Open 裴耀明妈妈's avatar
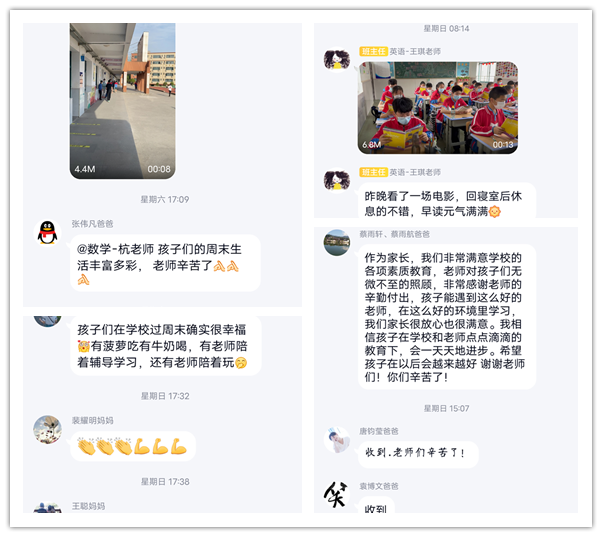The width and height of the screenshot is (602, 537). tap(47, 430)
